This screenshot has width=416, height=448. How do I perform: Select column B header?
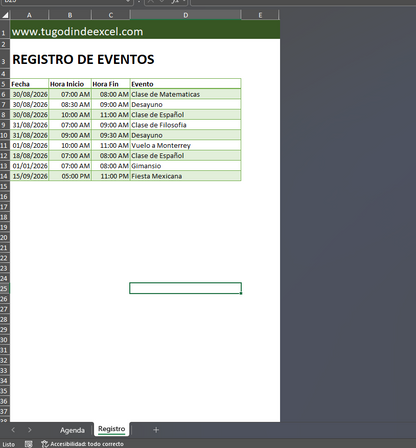[x=70, y=15]
